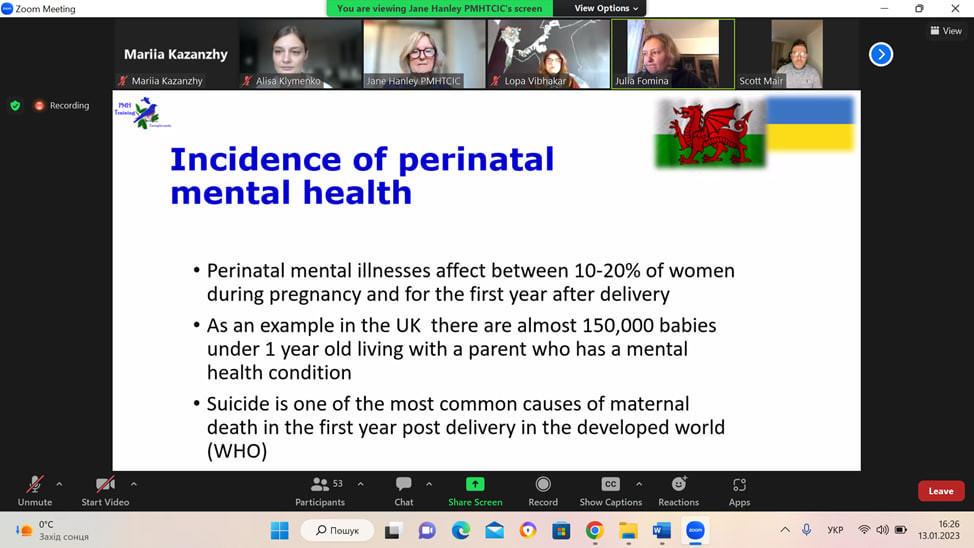Open Windows Start menu
Image resolution: width=974 pixels, height=548 pixels.
click(279, 530)
